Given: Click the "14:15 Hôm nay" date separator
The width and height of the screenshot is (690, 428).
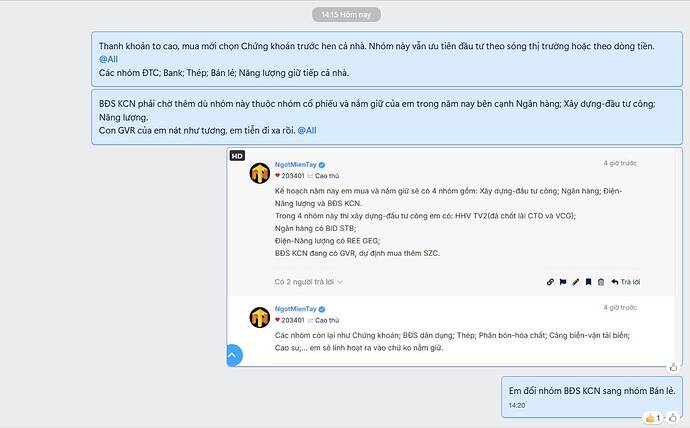Looking at the screenshot, I should tap(345, 15).
